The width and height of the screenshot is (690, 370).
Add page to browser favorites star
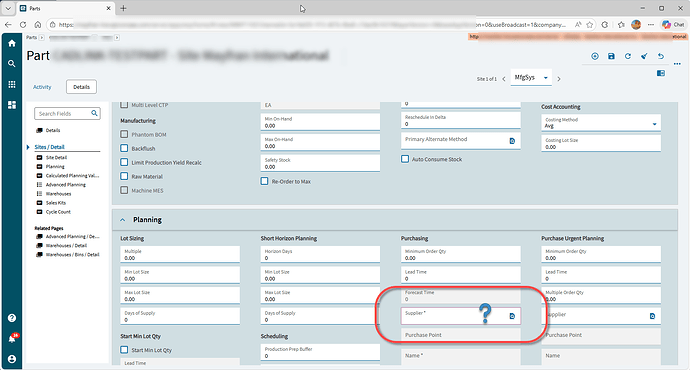tap(590, 25)
